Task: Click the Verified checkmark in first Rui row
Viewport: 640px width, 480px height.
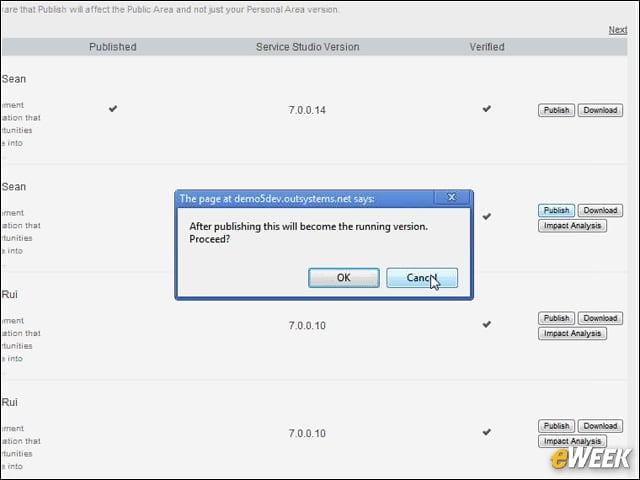Action: [487, 324]
